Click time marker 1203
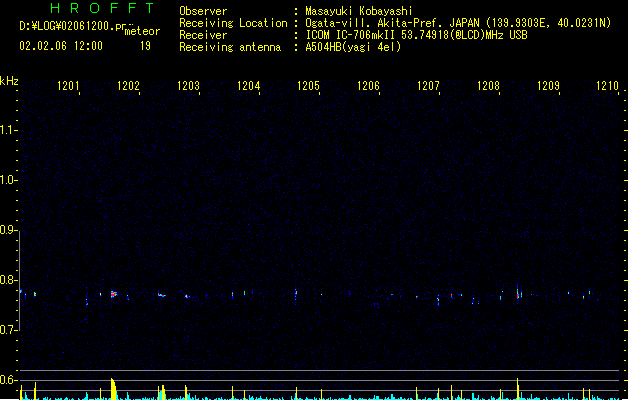The height and width of the screenshot is (400, 629). (188, 85)
